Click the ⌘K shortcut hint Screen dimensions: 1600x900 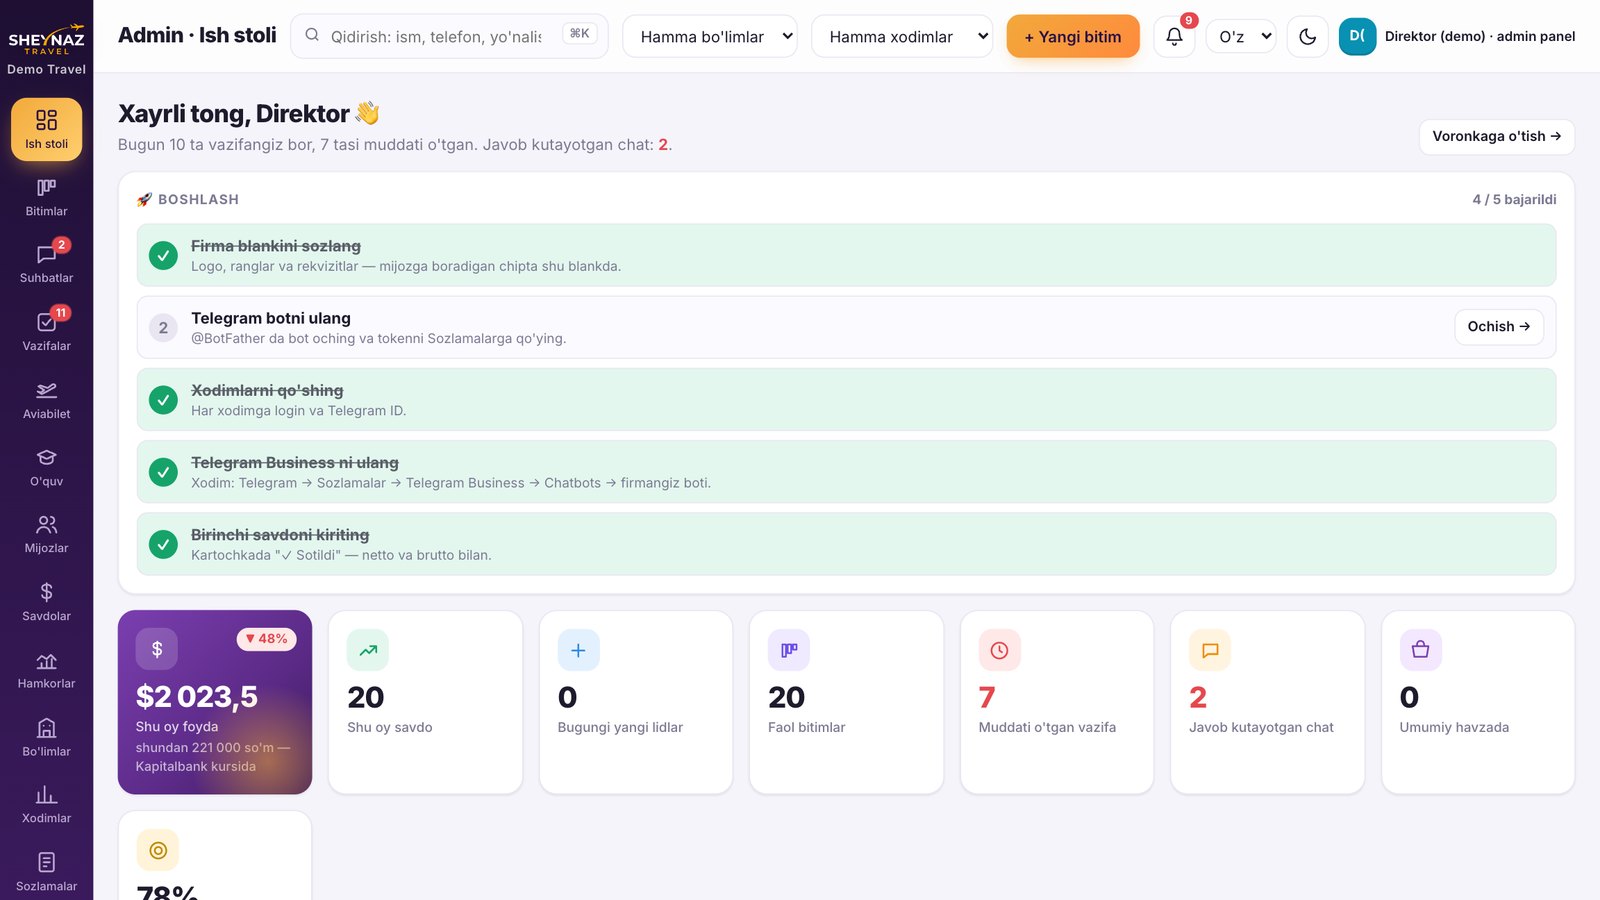tap(579, 34)
